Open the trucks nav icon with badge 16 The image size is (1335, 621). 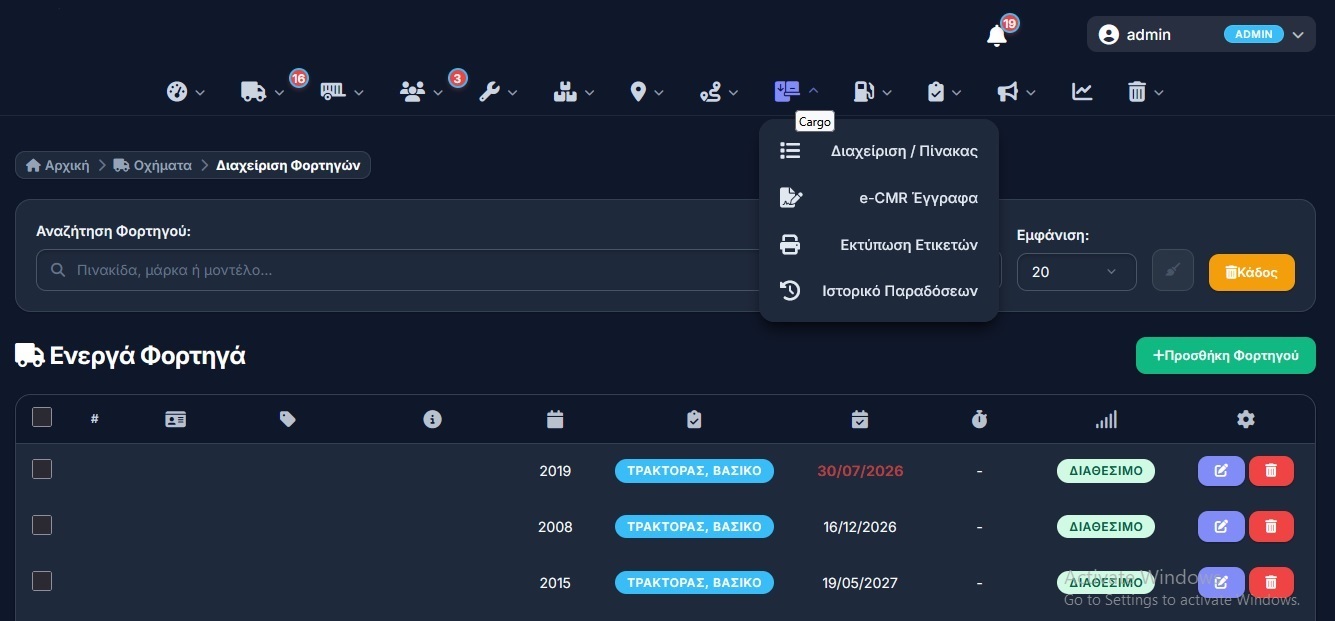coord(254,92)
